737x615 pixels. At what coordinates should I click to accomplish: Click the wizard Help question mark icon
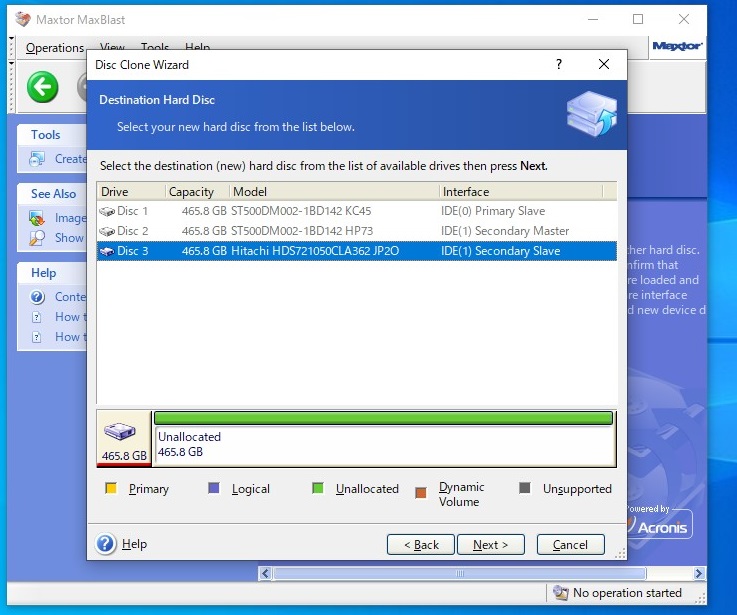click(x=105, y=544)
